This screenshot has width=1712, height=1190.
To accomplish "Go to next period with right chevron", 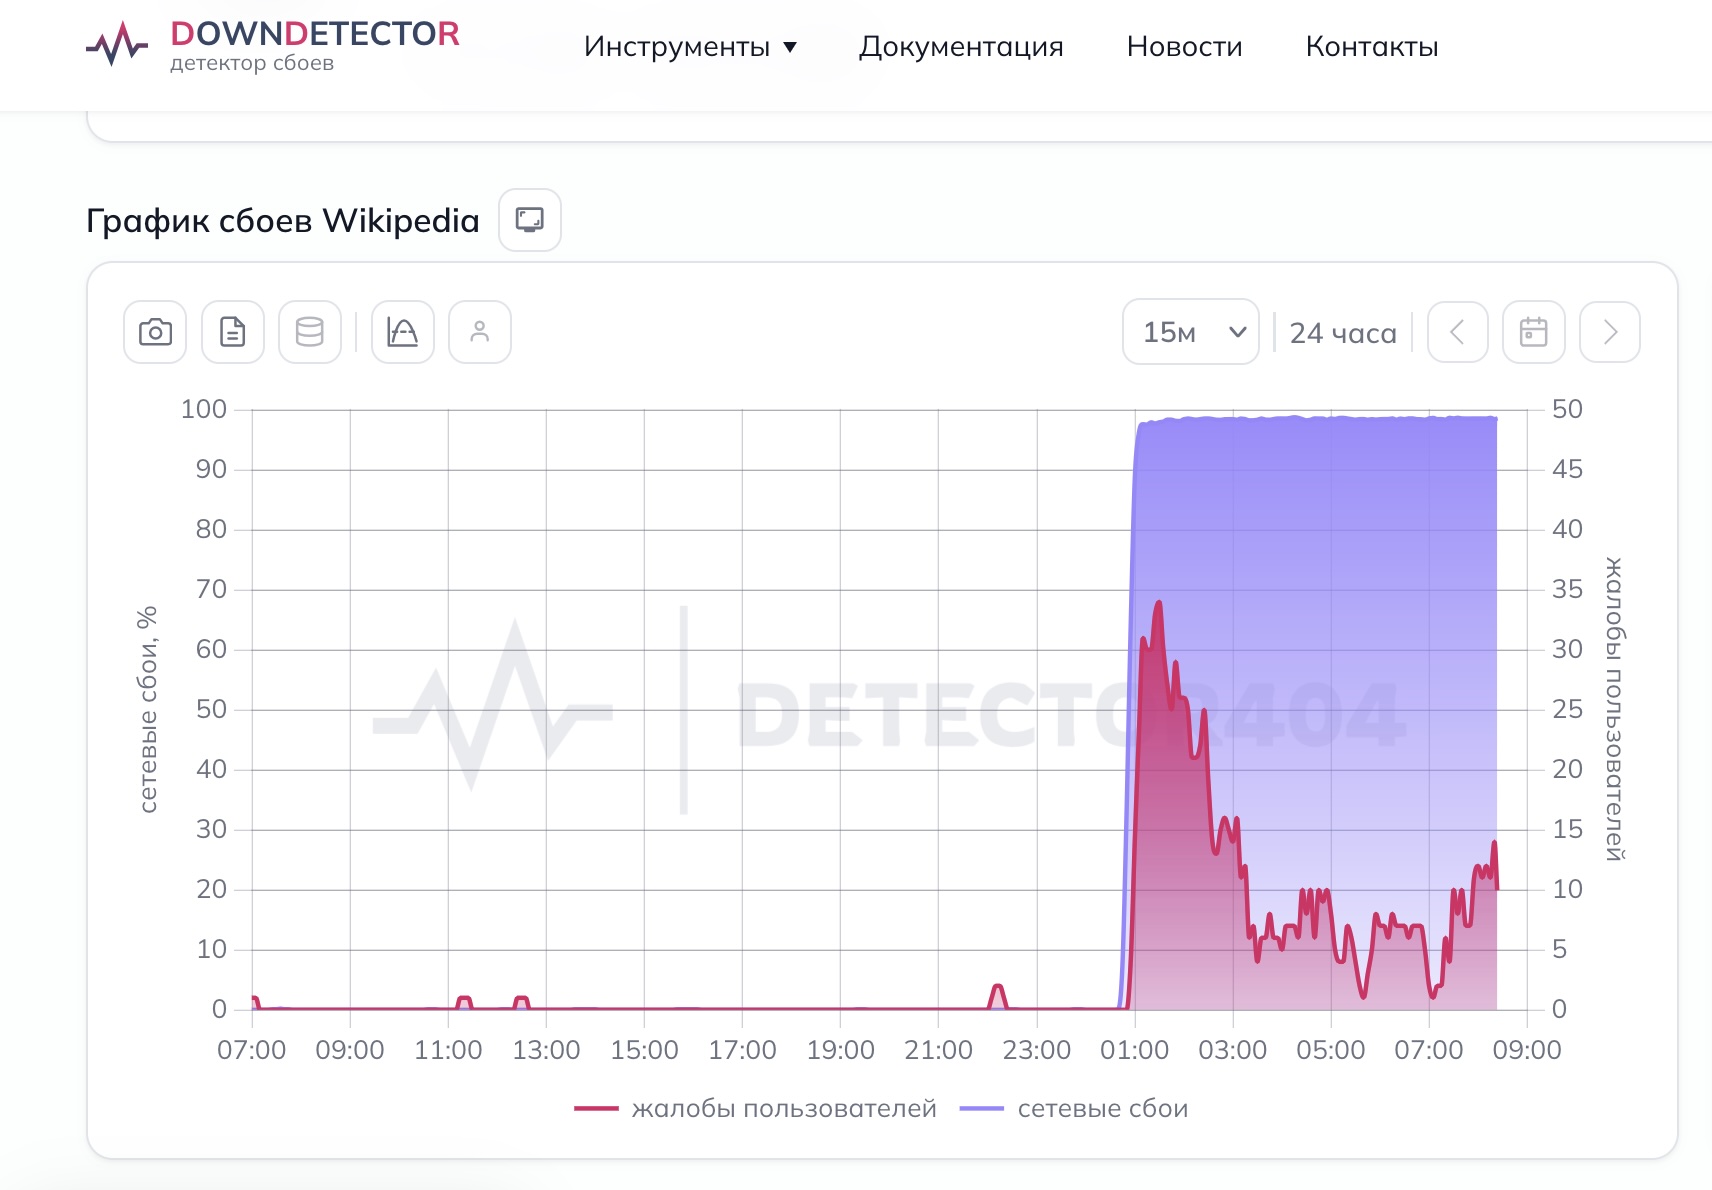I will tap(1610, 332).
